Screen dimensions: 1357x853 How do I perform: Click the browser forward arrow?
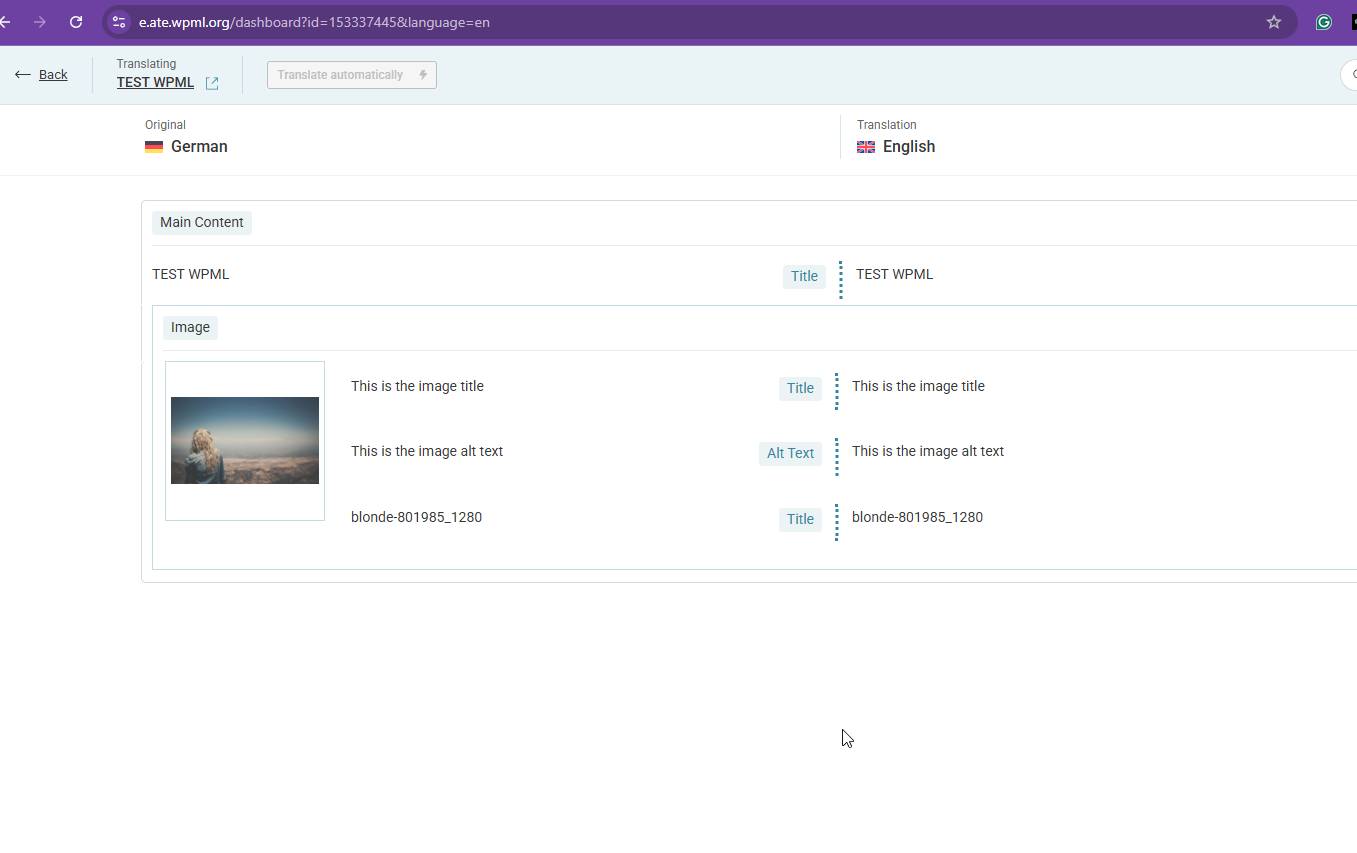pos(40,22)
